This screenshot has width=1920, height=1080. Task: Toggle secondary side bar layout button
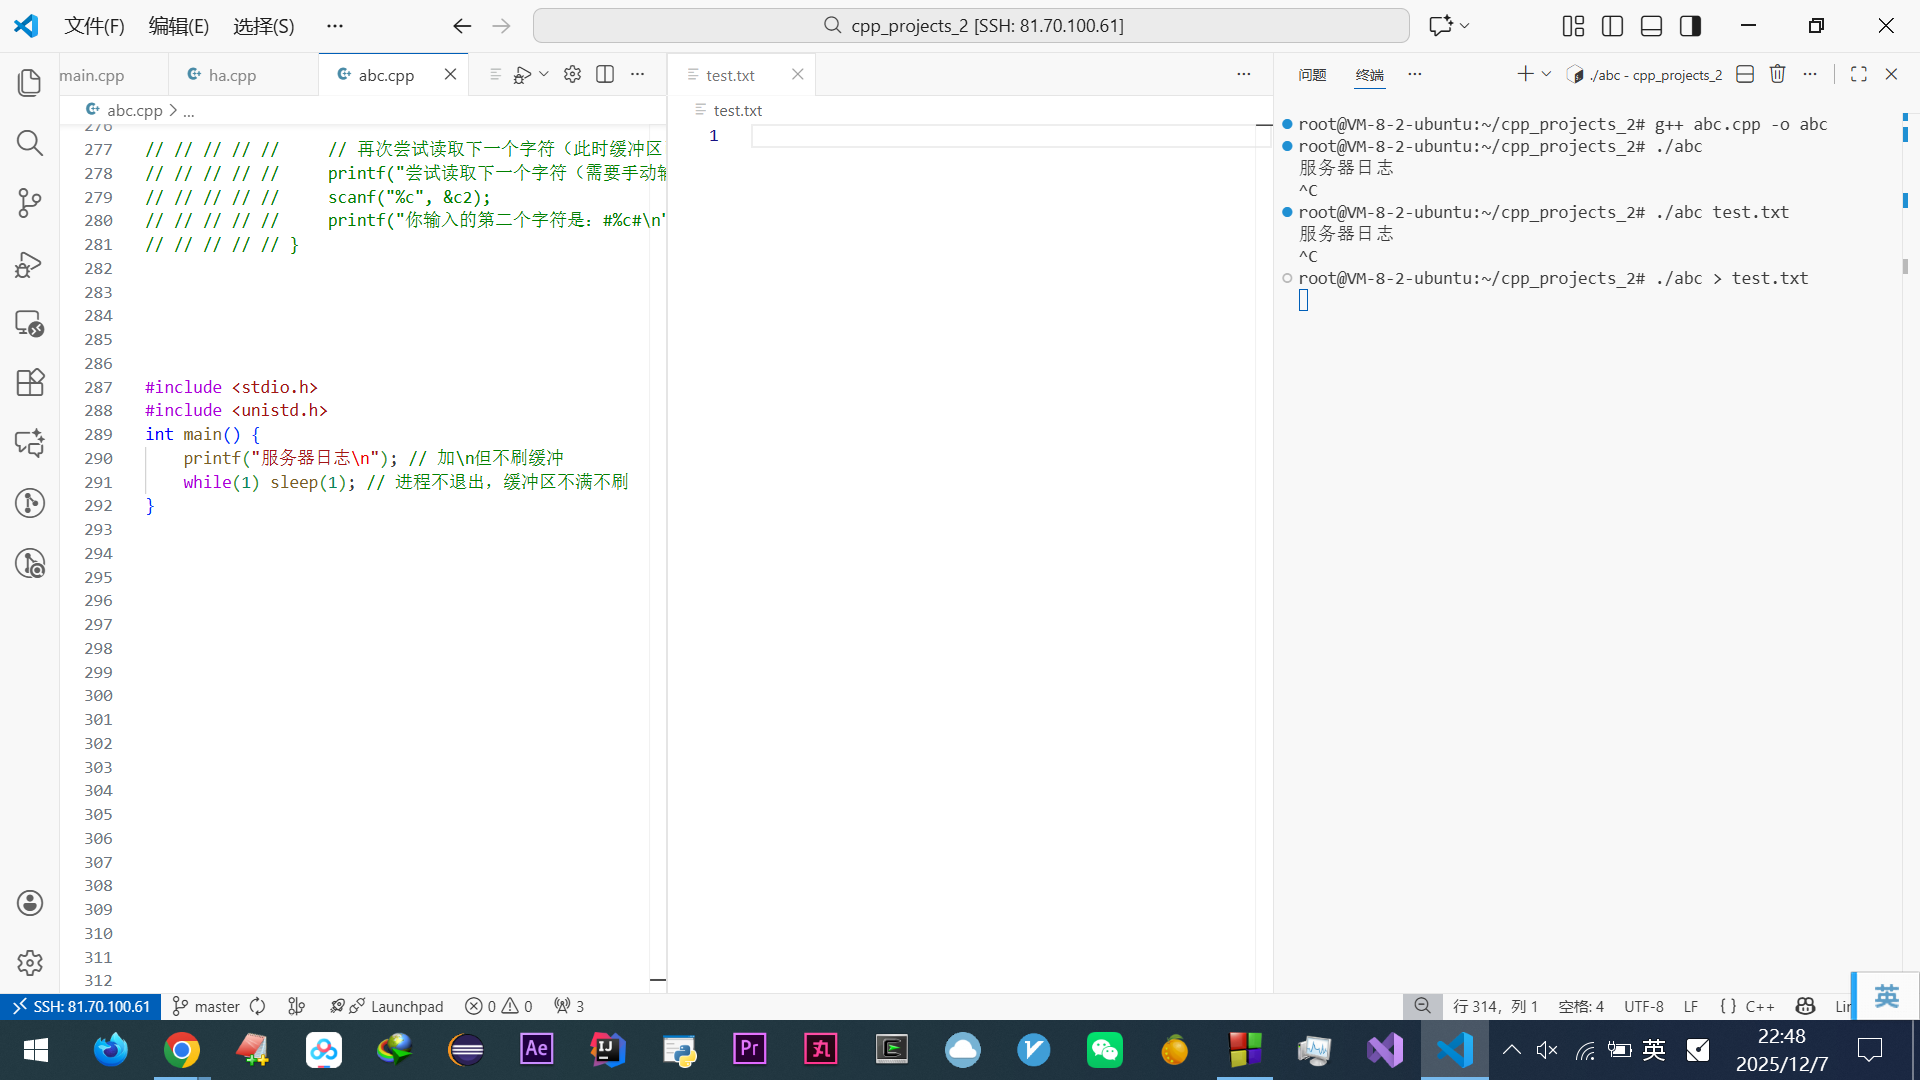pos(1690,26)
